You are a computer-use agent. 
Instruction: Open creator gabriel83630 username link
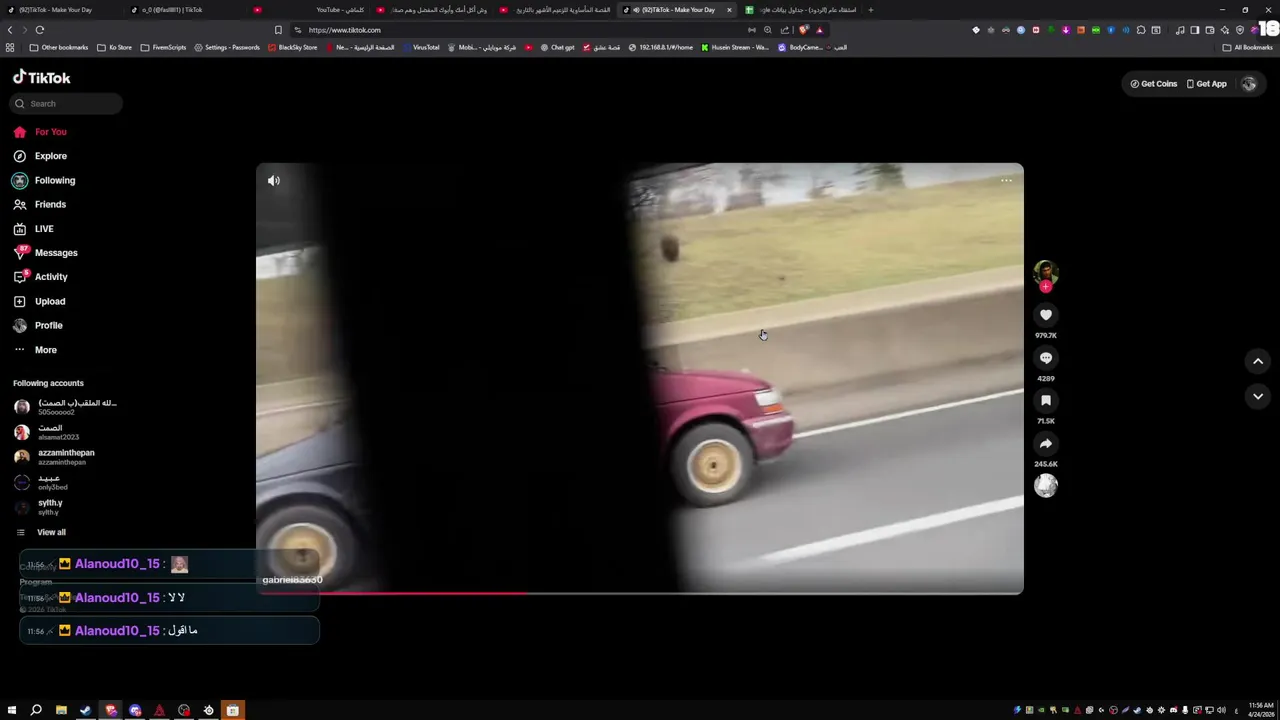292,580
